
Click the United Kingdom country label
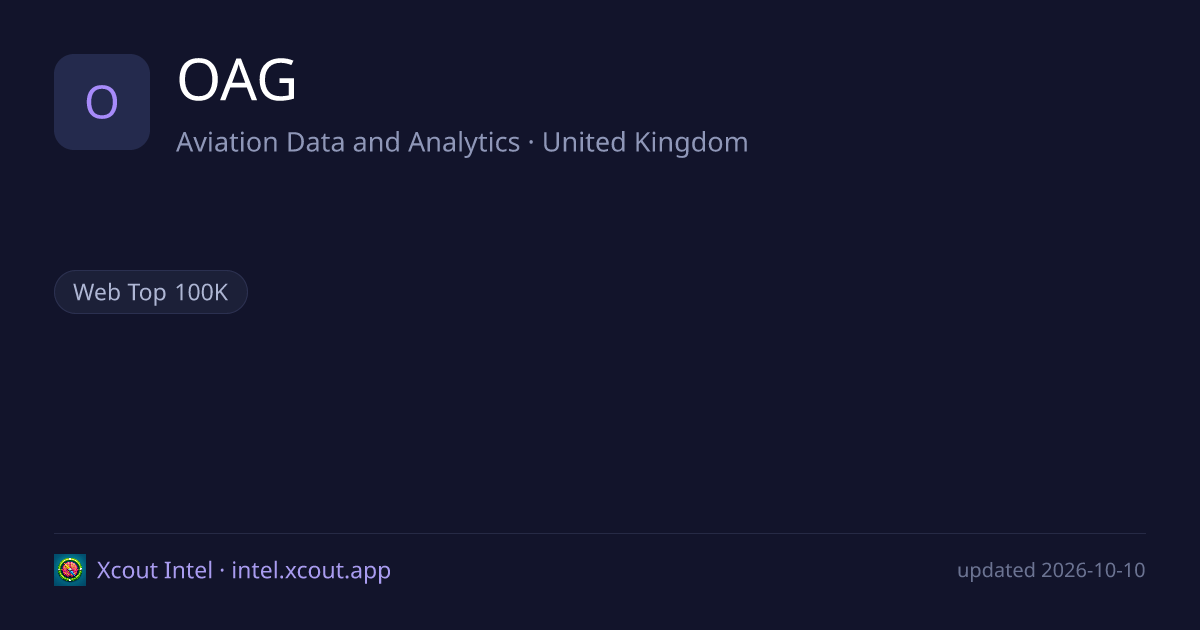[645, 142]
